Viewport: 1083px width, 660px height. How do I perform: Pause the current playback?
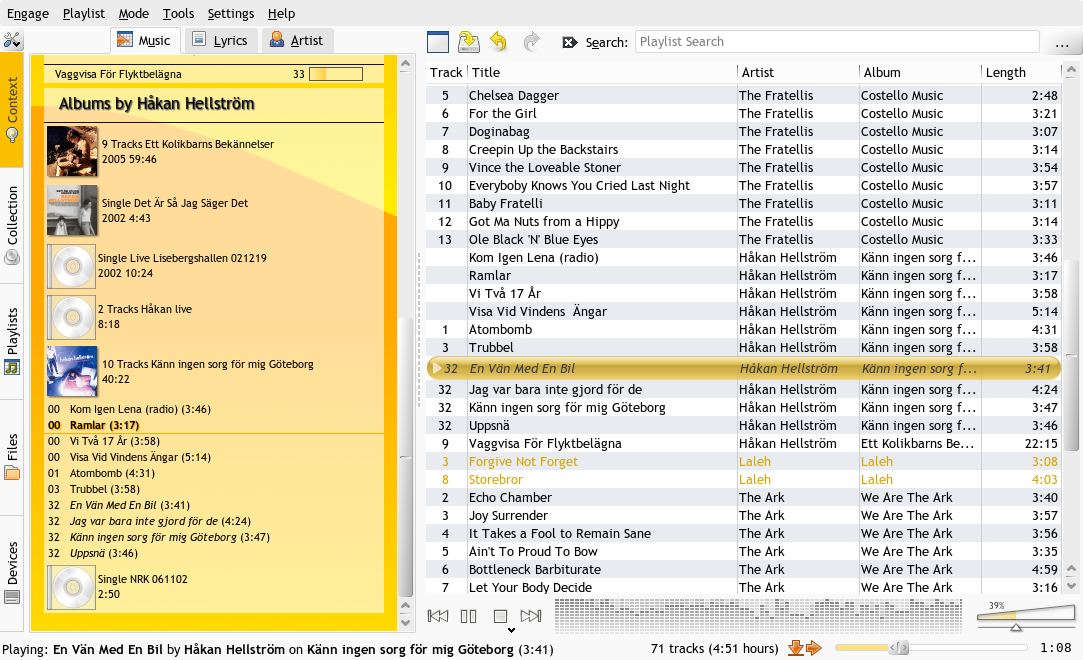(x=468, y=616)
